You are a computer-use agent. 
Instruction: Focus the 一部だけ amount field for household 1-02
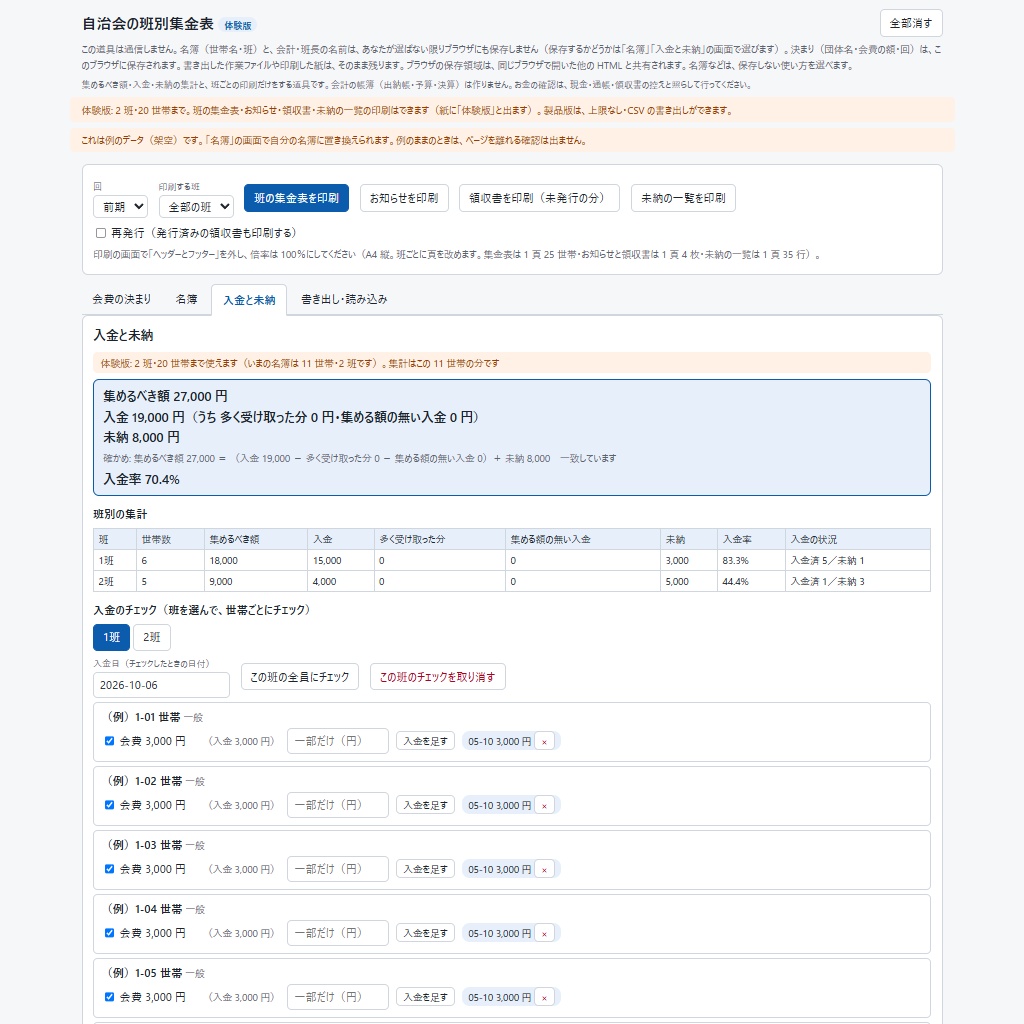(338, 805)
